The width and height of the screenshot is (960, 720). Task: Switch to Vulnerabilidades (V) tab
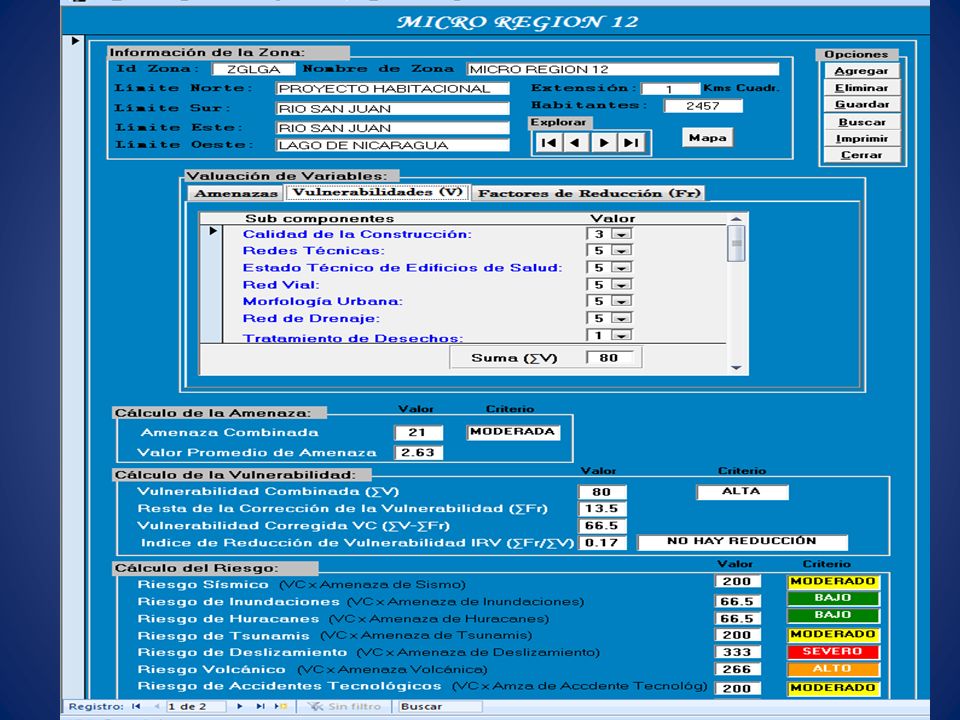pyautogui.click(x=377, y=192)
